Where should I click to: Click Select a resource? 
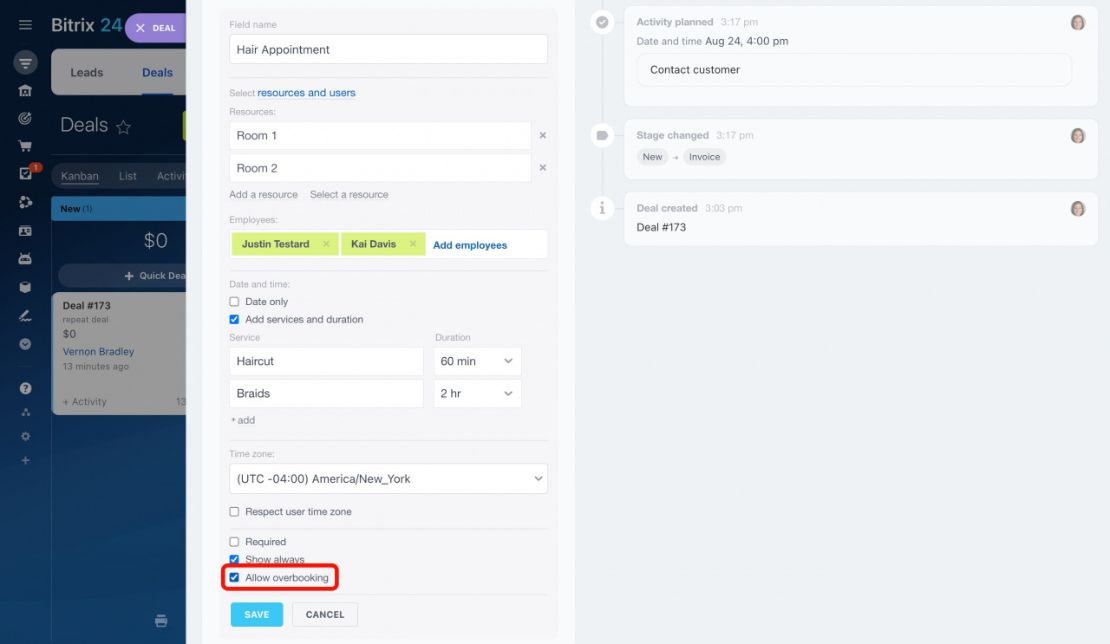[349, 195]
